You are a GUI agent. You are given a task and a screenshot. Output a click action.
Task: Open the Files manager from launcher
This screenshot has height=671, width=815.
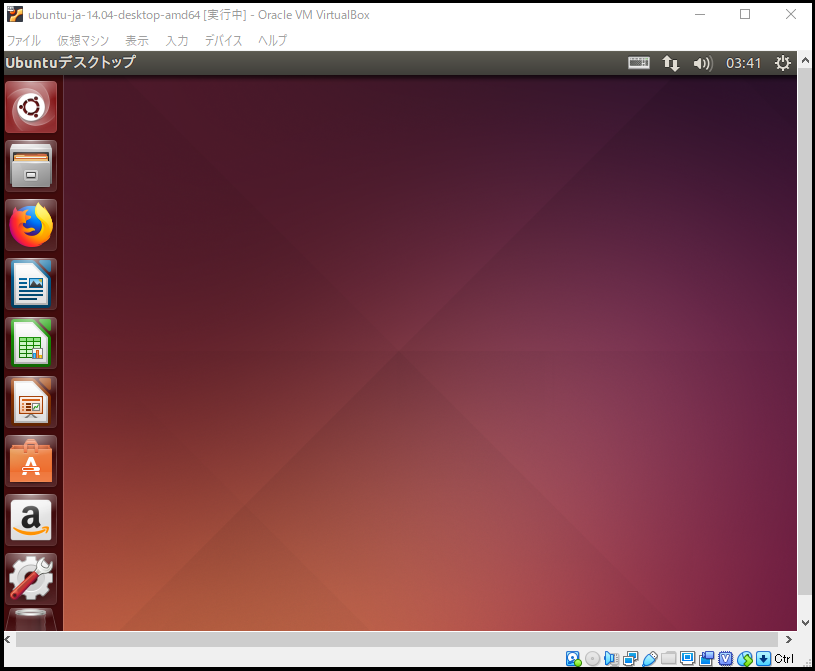tap(31, 166)
